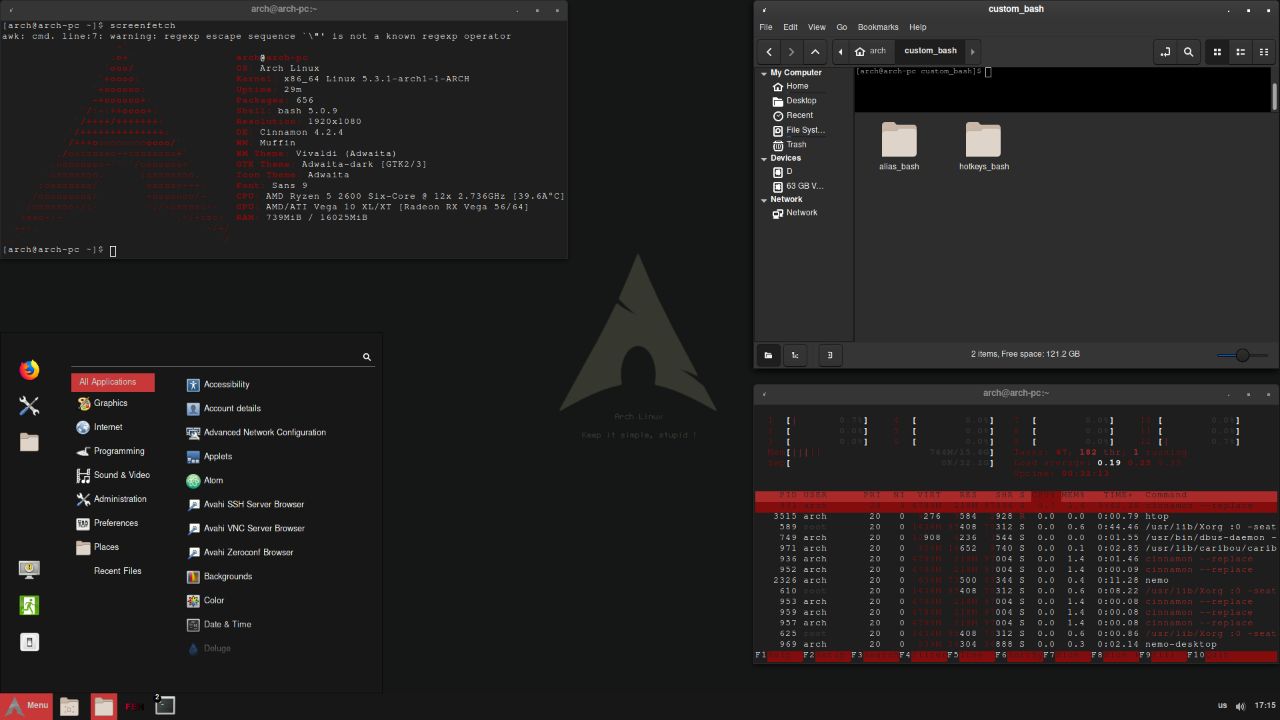Collapse the Network section in Nemo sidebar
Viewport: 1280px width, 720px height.
click(764, 200)
